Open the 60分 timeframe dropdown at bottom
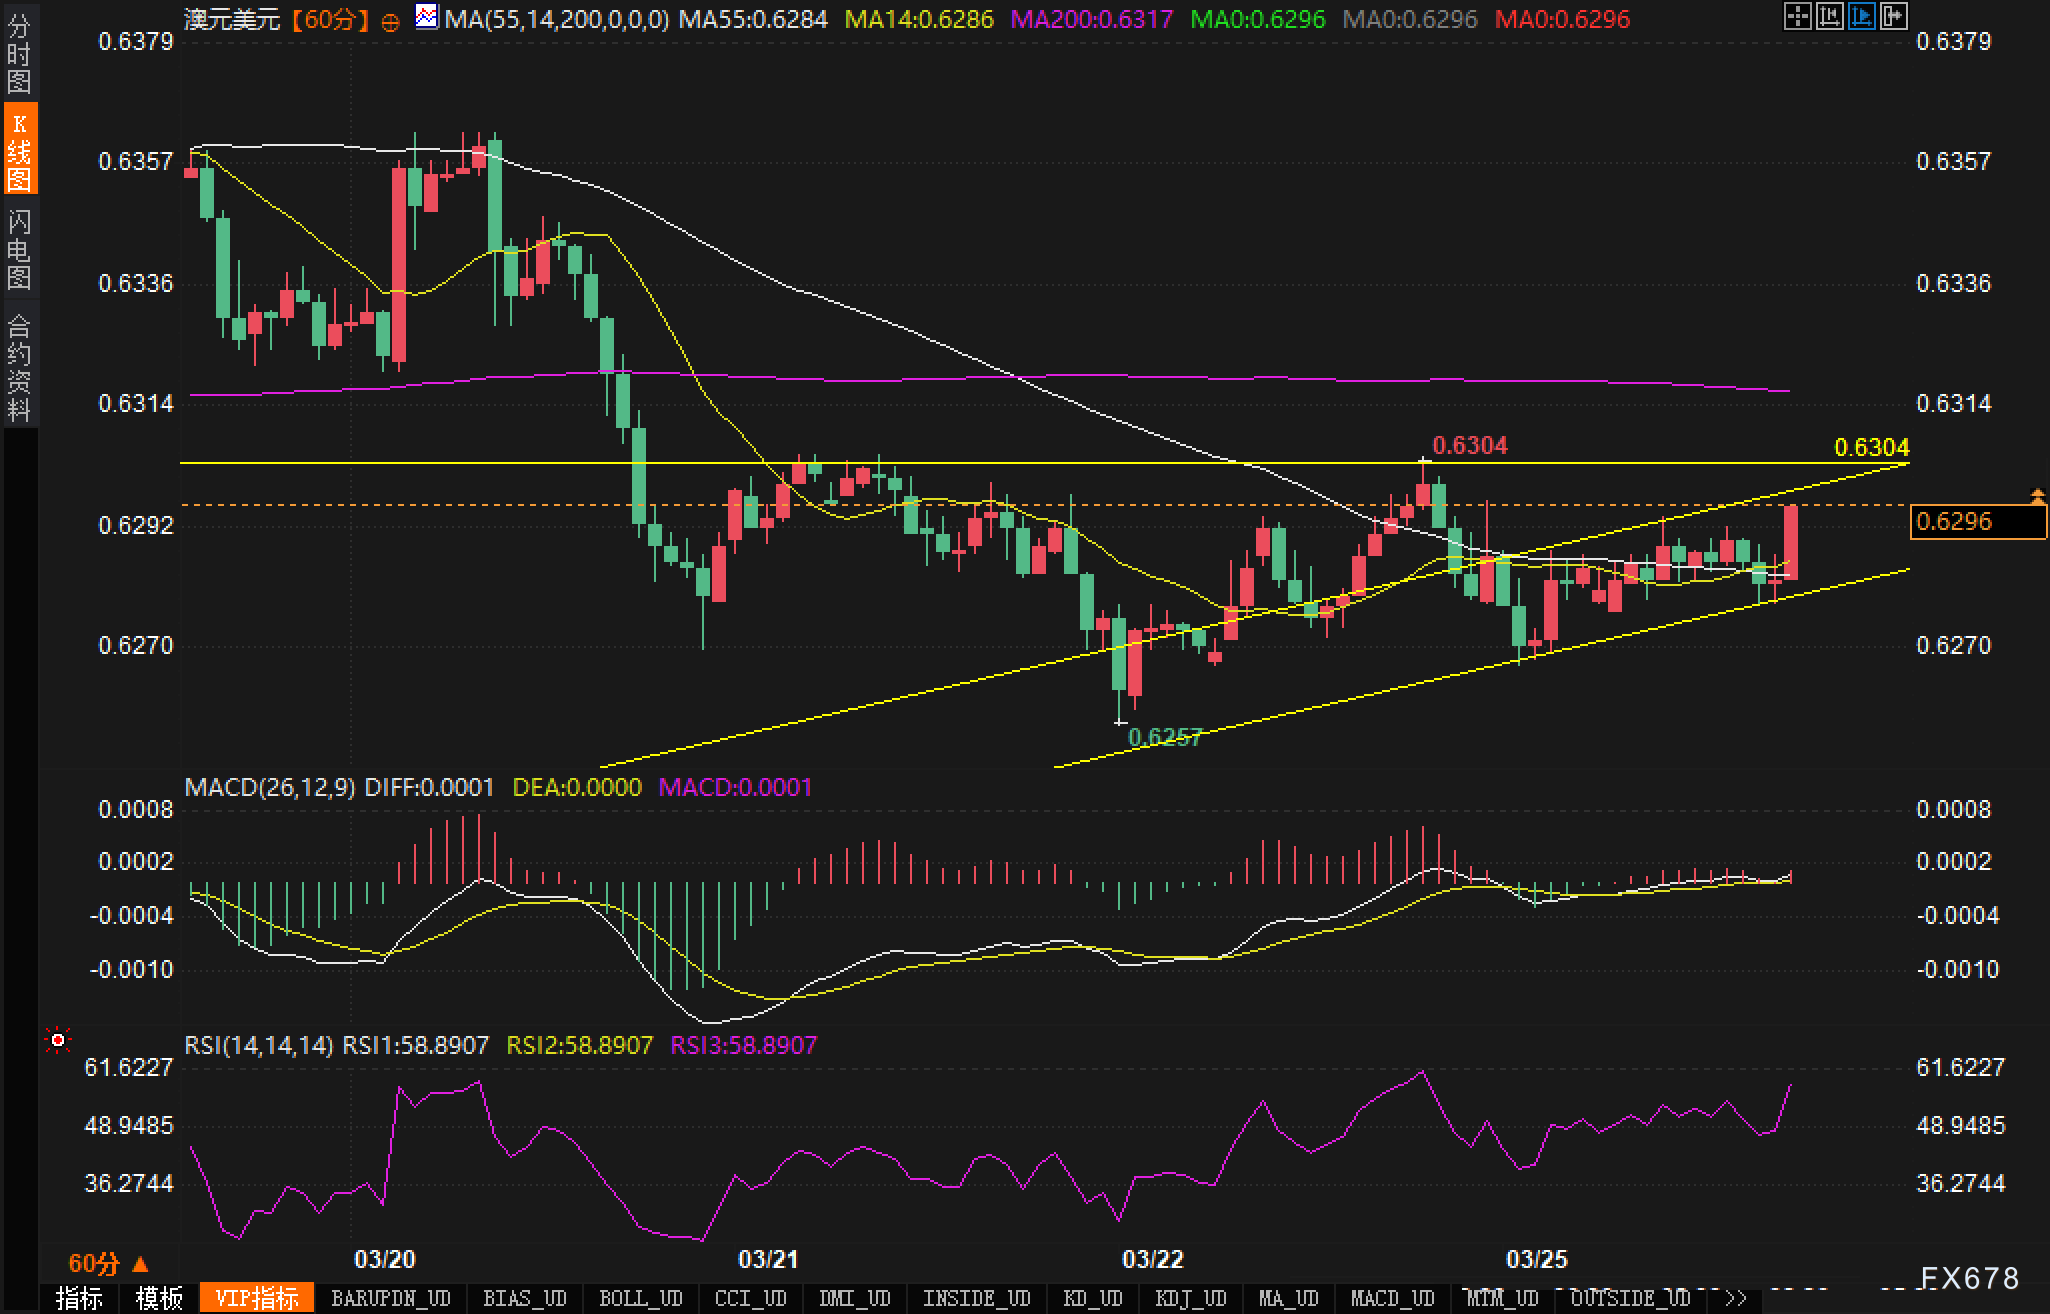This screenshot has height=1314, width=2050. 108,1263
